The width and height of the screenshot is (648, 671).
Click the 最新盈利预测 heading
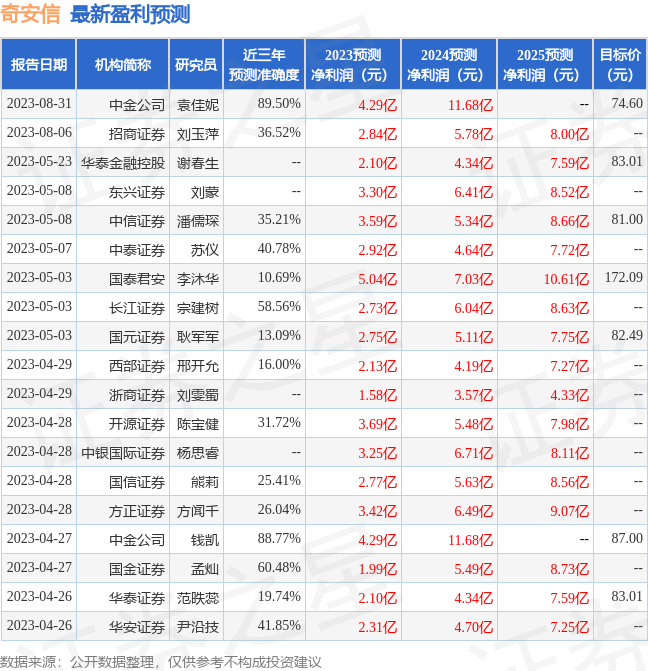[130, 14]
